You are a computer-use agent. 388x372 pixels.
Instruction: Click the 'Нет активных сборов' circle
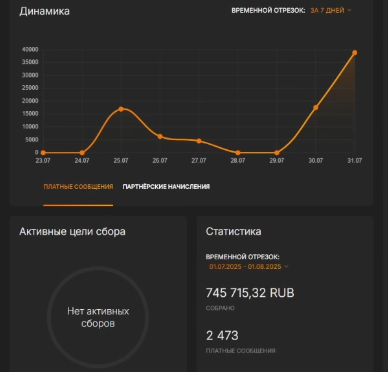[98, 317]
